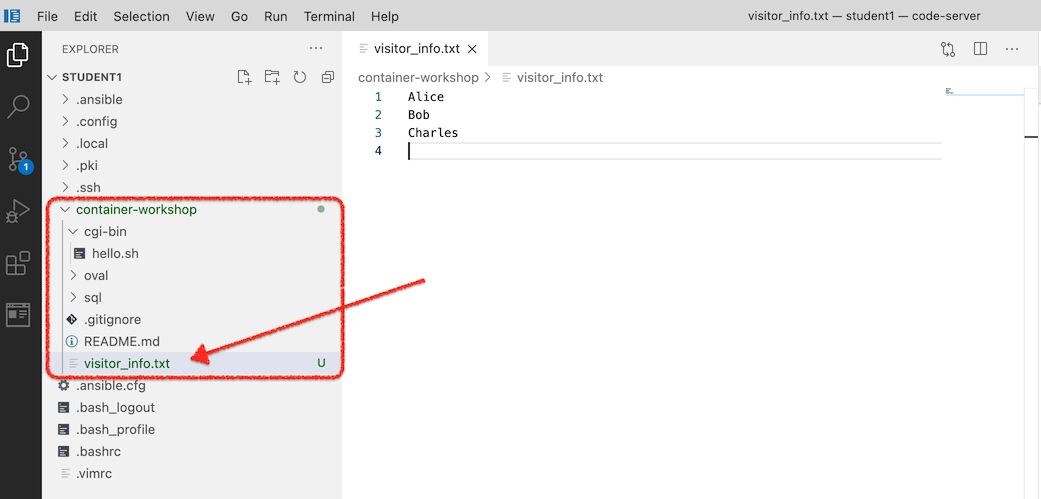Open hello.sh file in the tree
The image size is (1041, 499).
point(115,253)
